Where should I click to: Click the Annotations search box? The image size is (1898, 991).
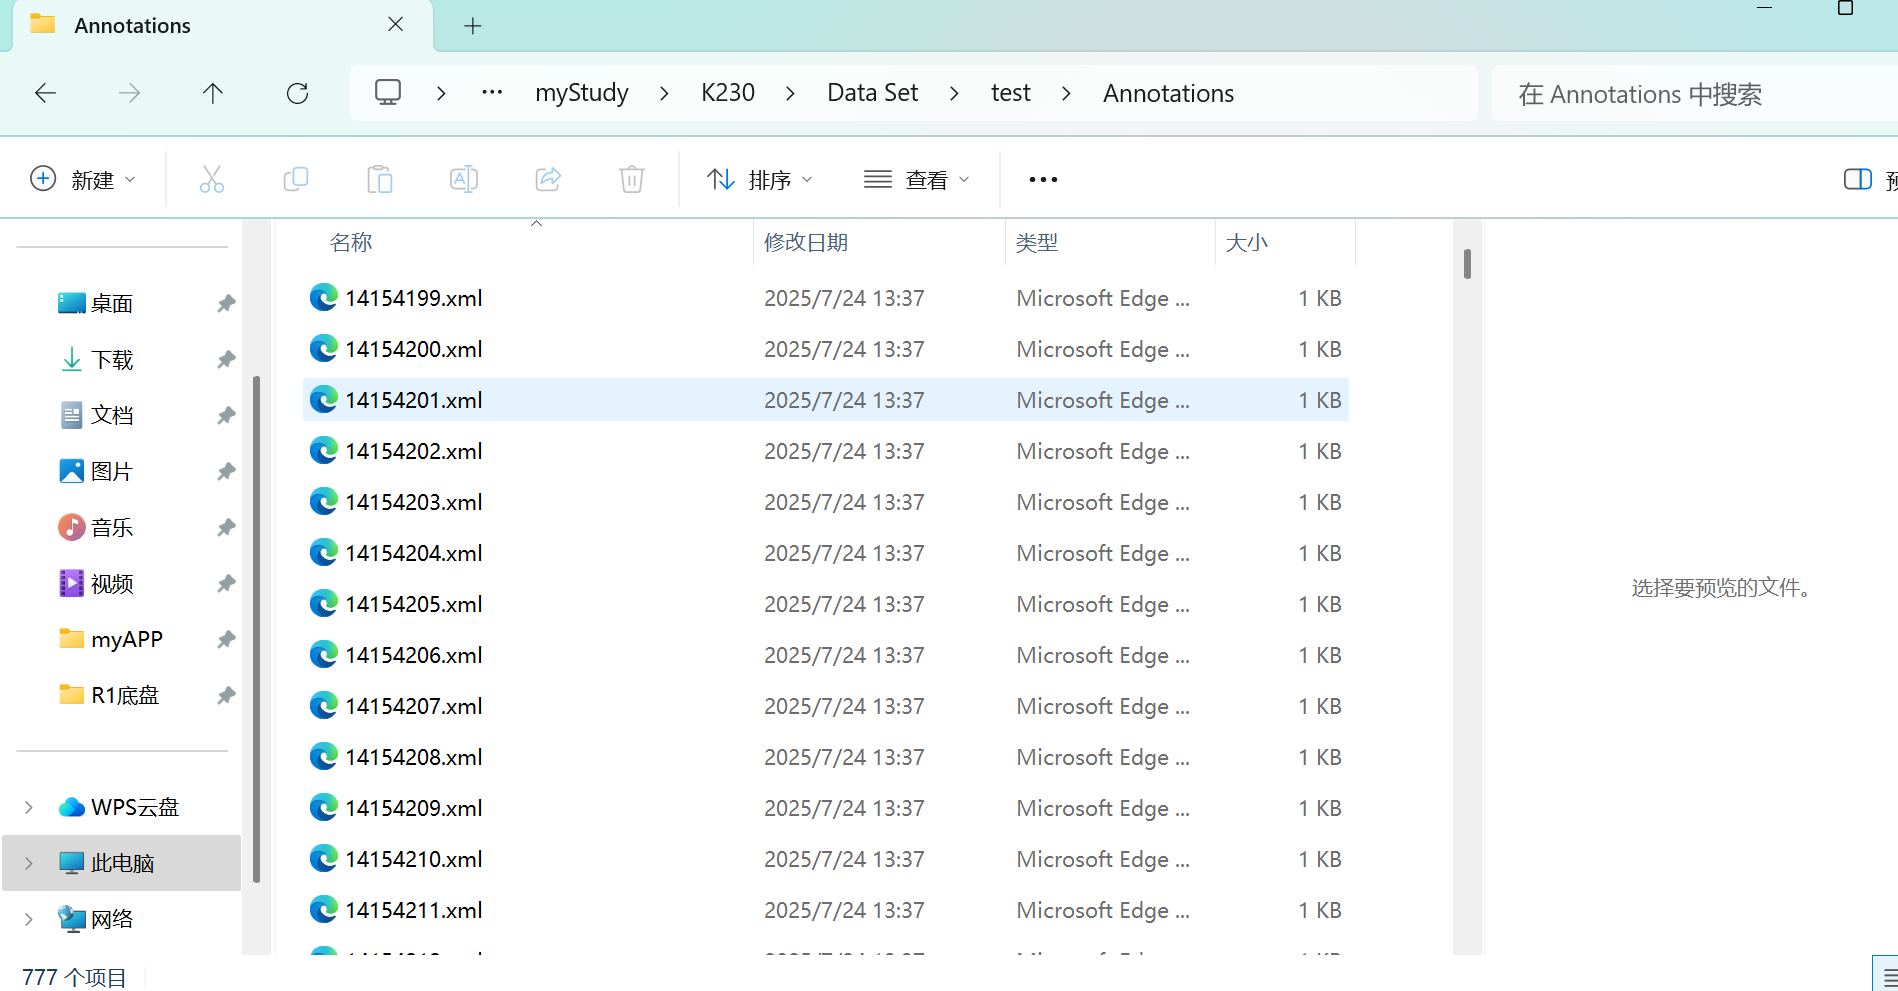[1695, 94]
